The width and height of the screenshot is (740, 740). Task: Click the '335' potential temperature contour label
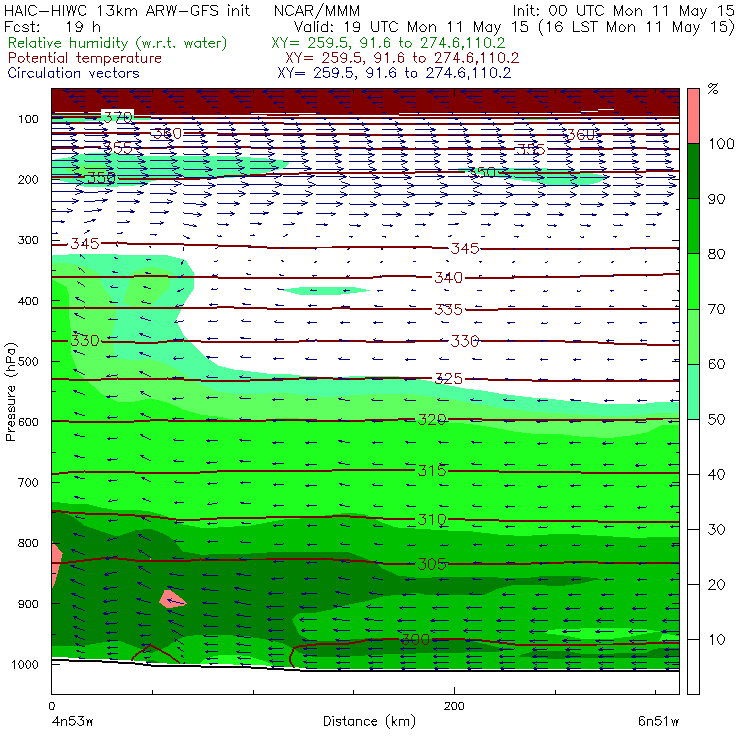pyautogui.click(x=448, y=310)
